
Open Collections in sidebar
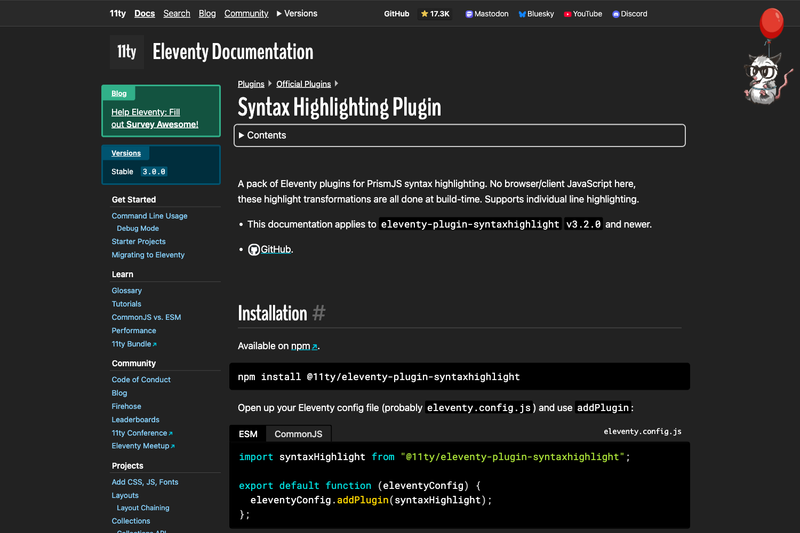coord(131,521)
